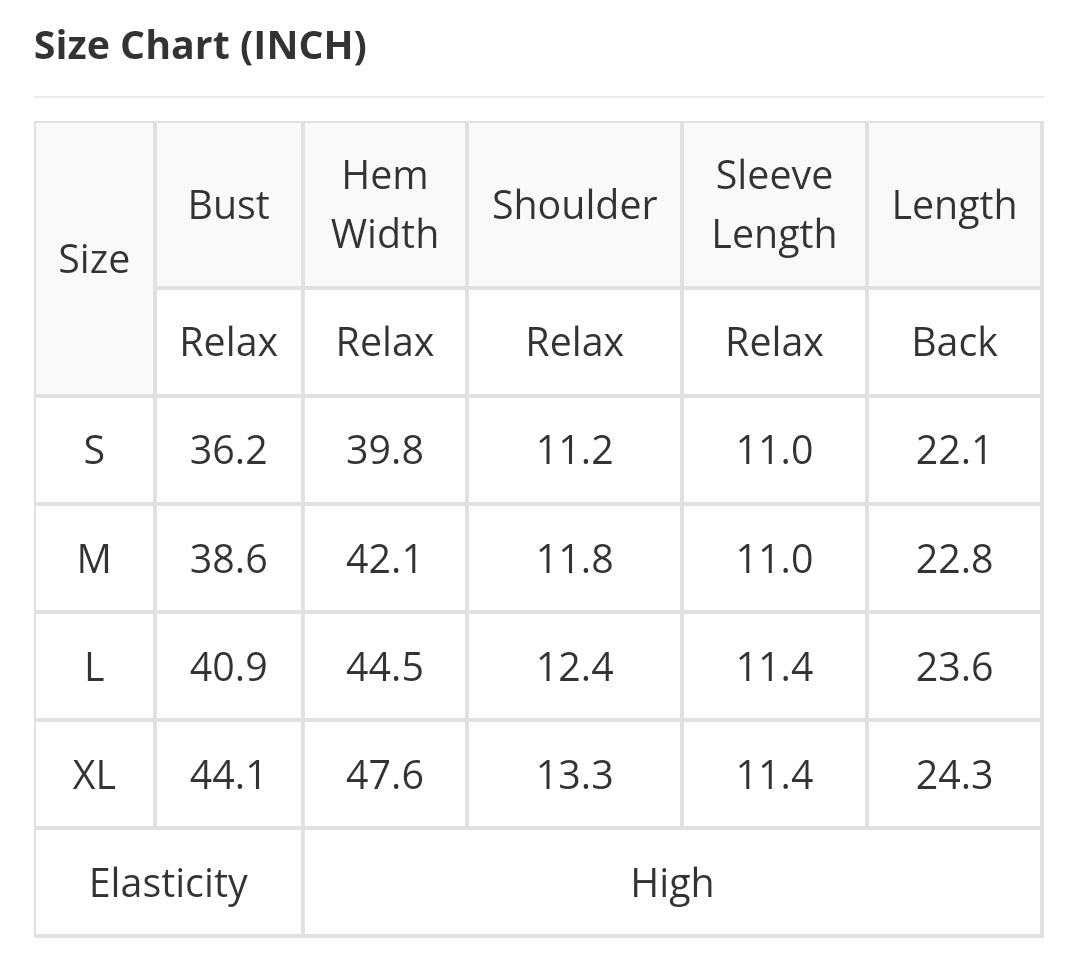The width and height of the screenshot is (1080, 966).
Task: Select the S size row label
Action: click(94, 450)
